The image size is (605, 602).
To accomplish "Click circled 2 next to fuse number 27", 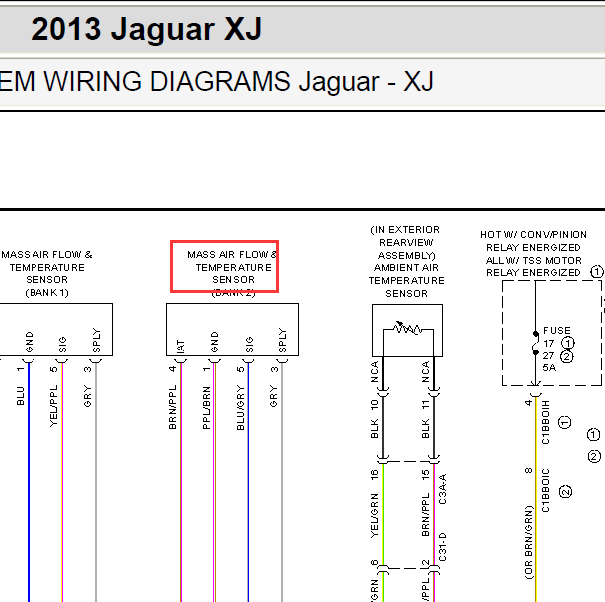I will [x=566, y=356].
